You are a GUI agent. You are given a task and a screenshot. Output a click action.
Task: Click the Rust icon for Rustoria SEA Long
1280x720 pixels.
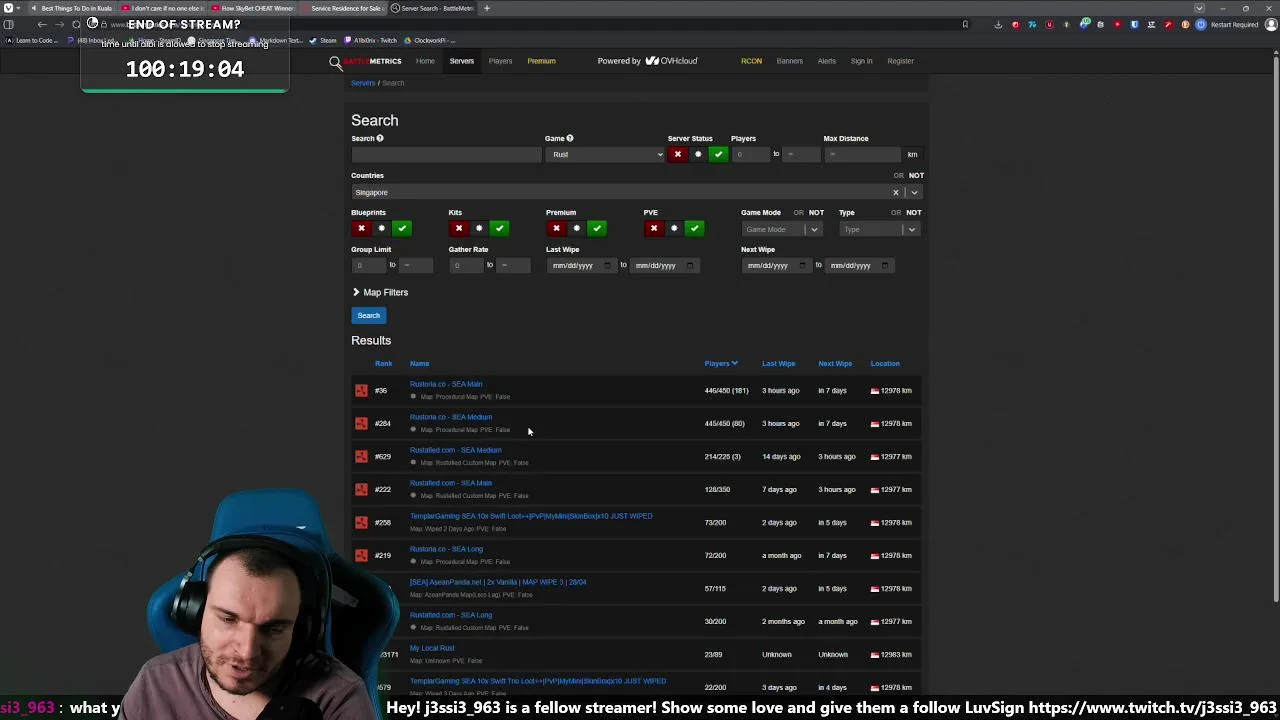pos(361,555)
